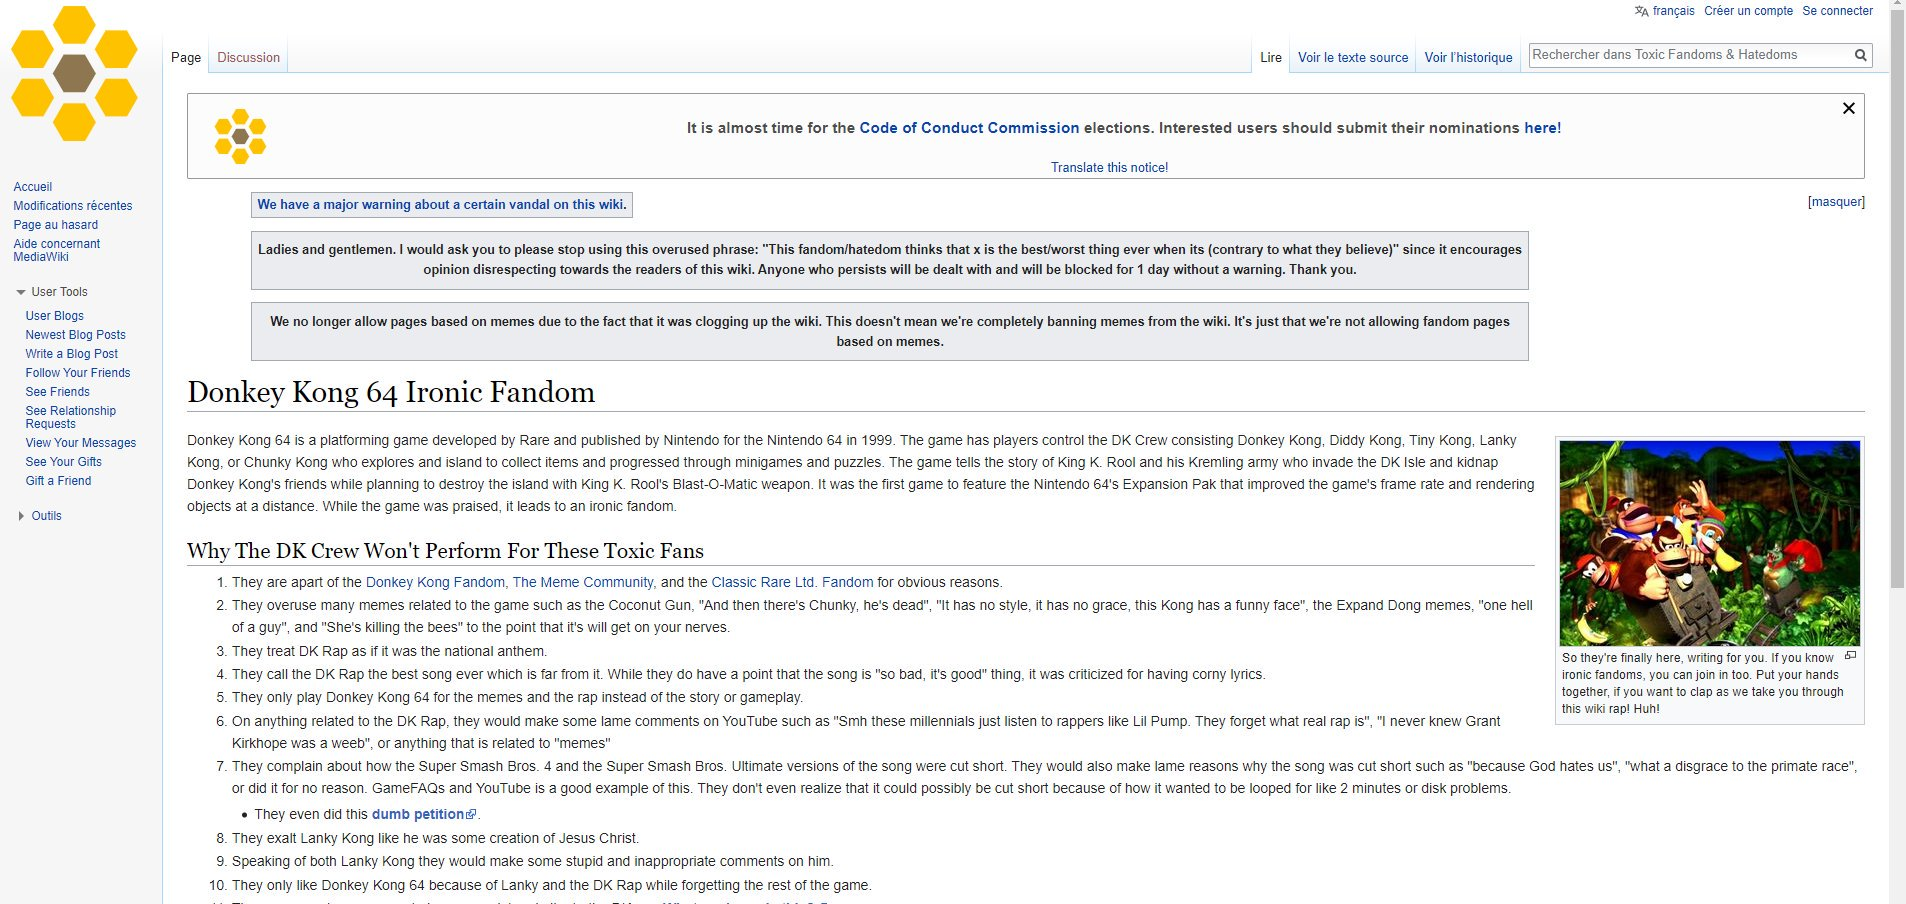
Task: Click the français language link
Action: (1673, 11)
